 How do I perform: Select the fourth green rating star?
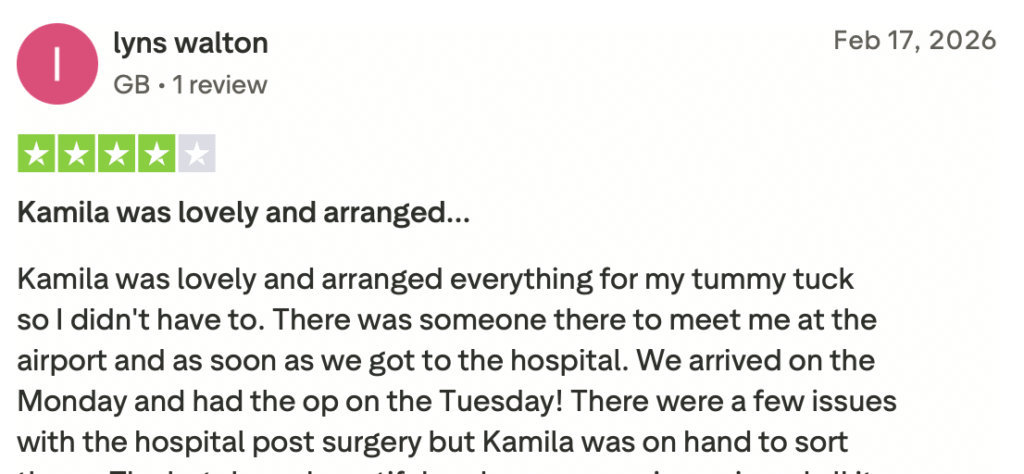tap(157, 154)
